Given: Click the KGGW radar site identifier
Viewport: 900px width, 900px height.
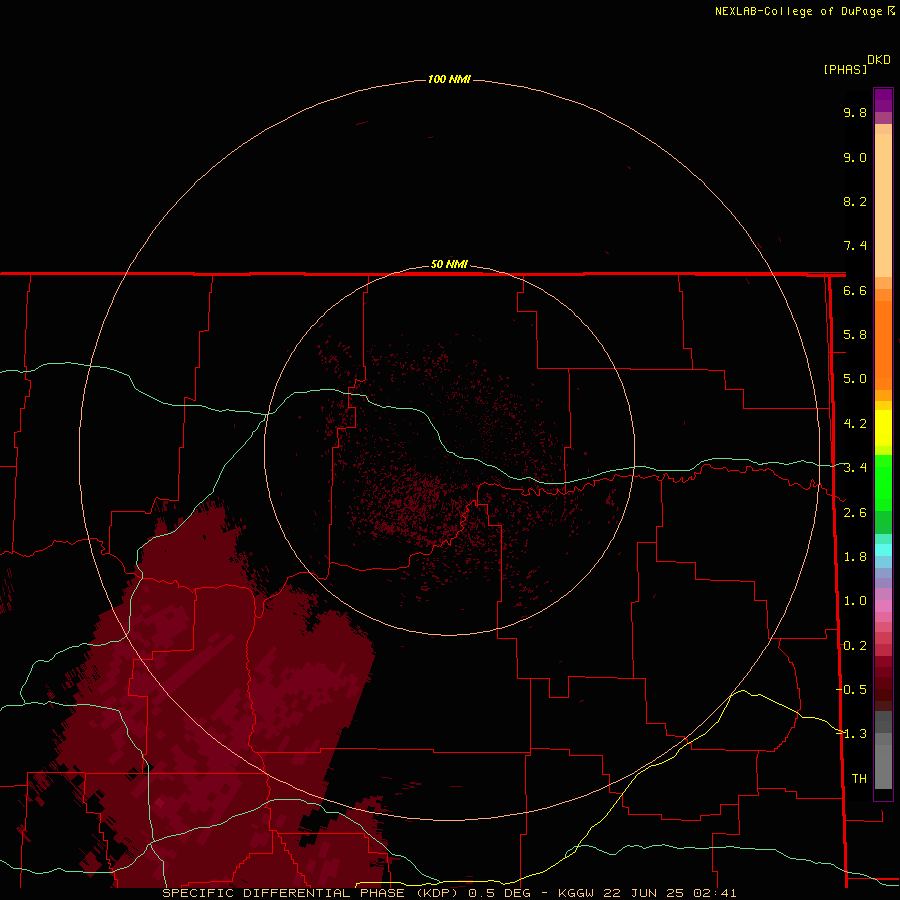Looking at the screenshot, I should point(577,893).
